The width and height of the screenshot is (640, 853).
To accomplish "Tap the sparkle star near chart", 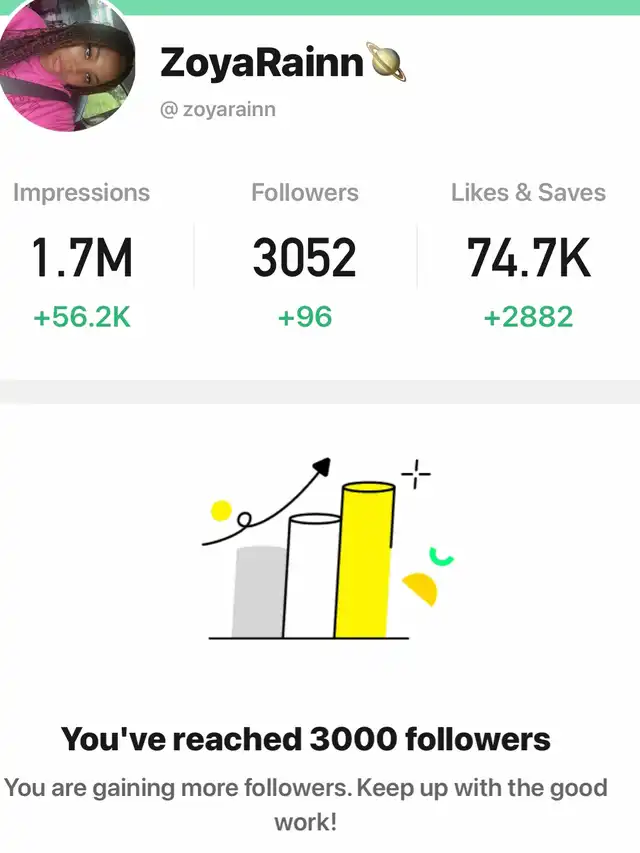I will (416, 474).
